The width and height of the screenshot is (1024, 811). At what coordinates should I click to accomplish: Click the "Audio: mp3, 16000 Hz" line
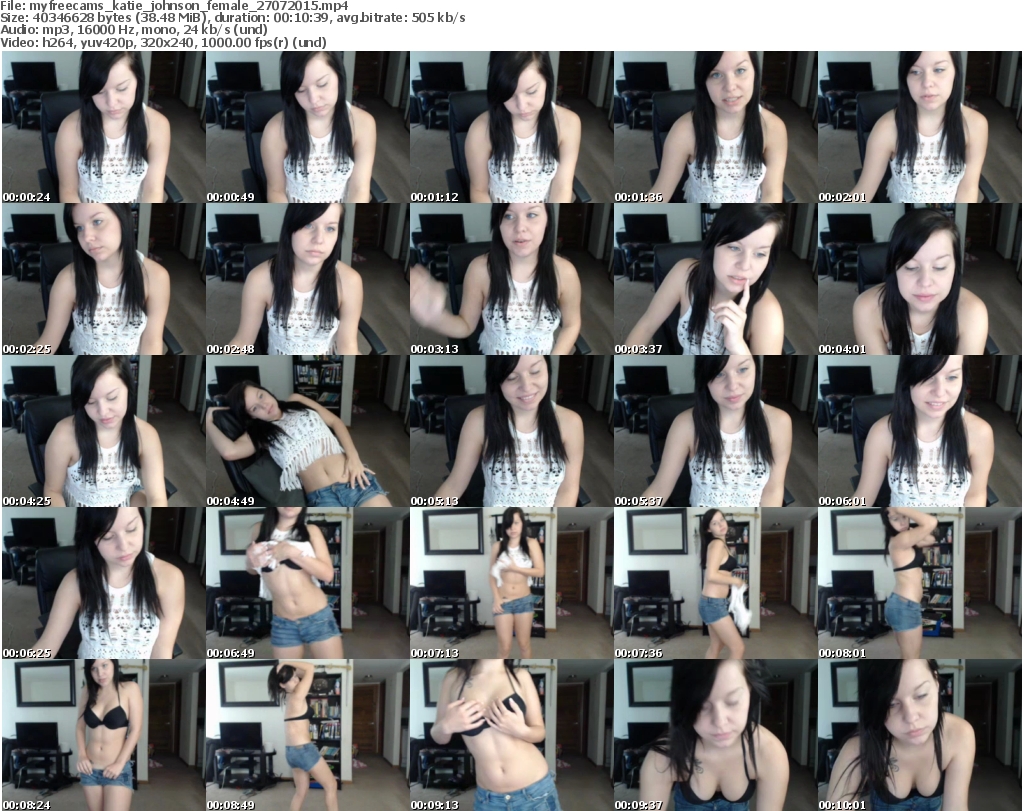tap(134, 30)
